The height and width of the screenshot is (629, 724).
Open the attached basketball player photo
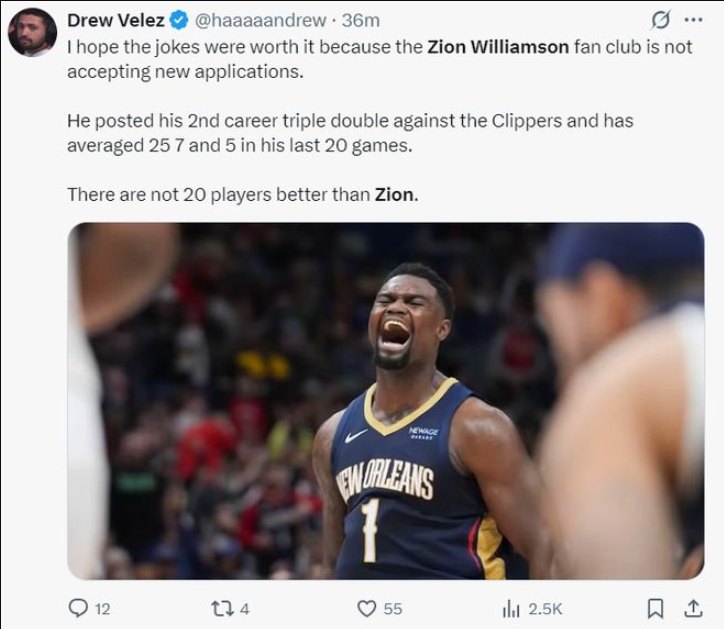386,401
